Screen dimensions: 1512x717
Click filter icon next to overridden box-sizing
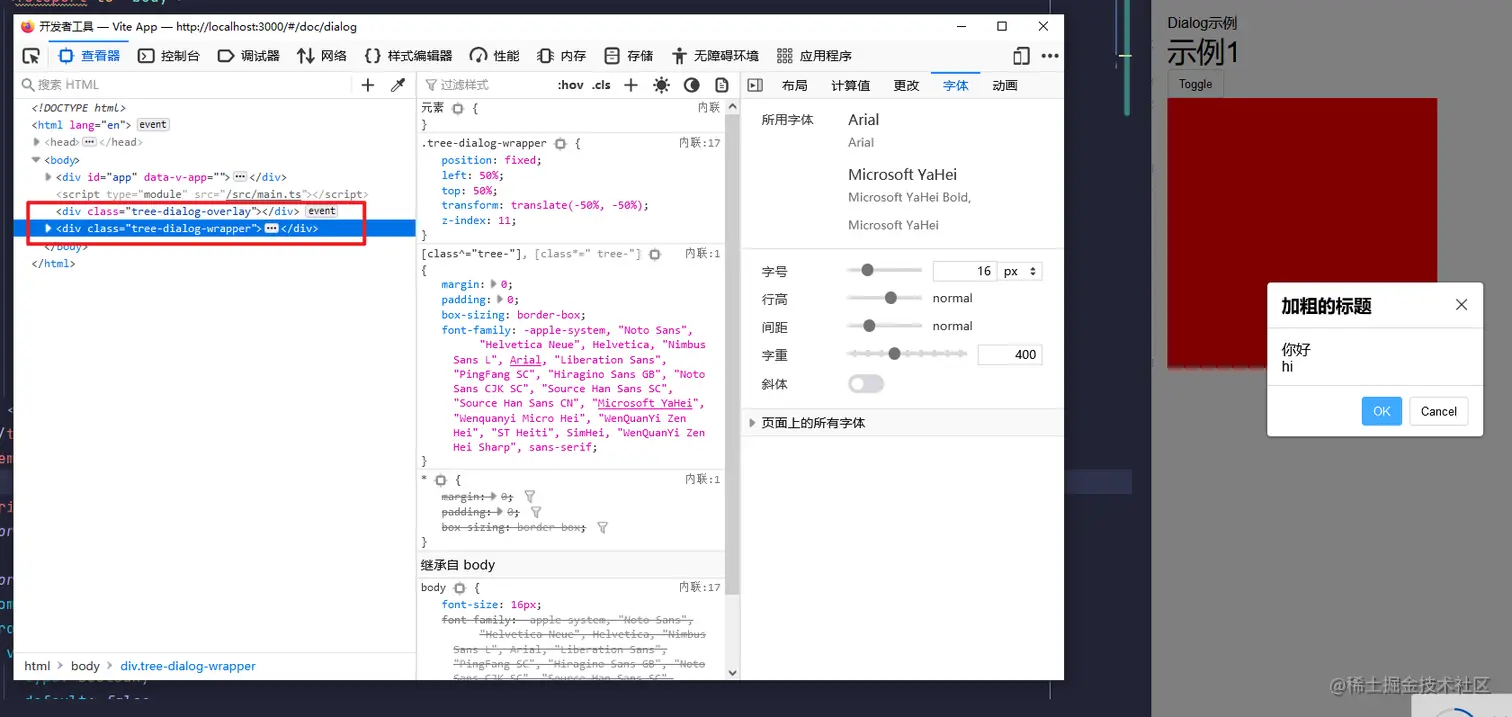point(602,527)
